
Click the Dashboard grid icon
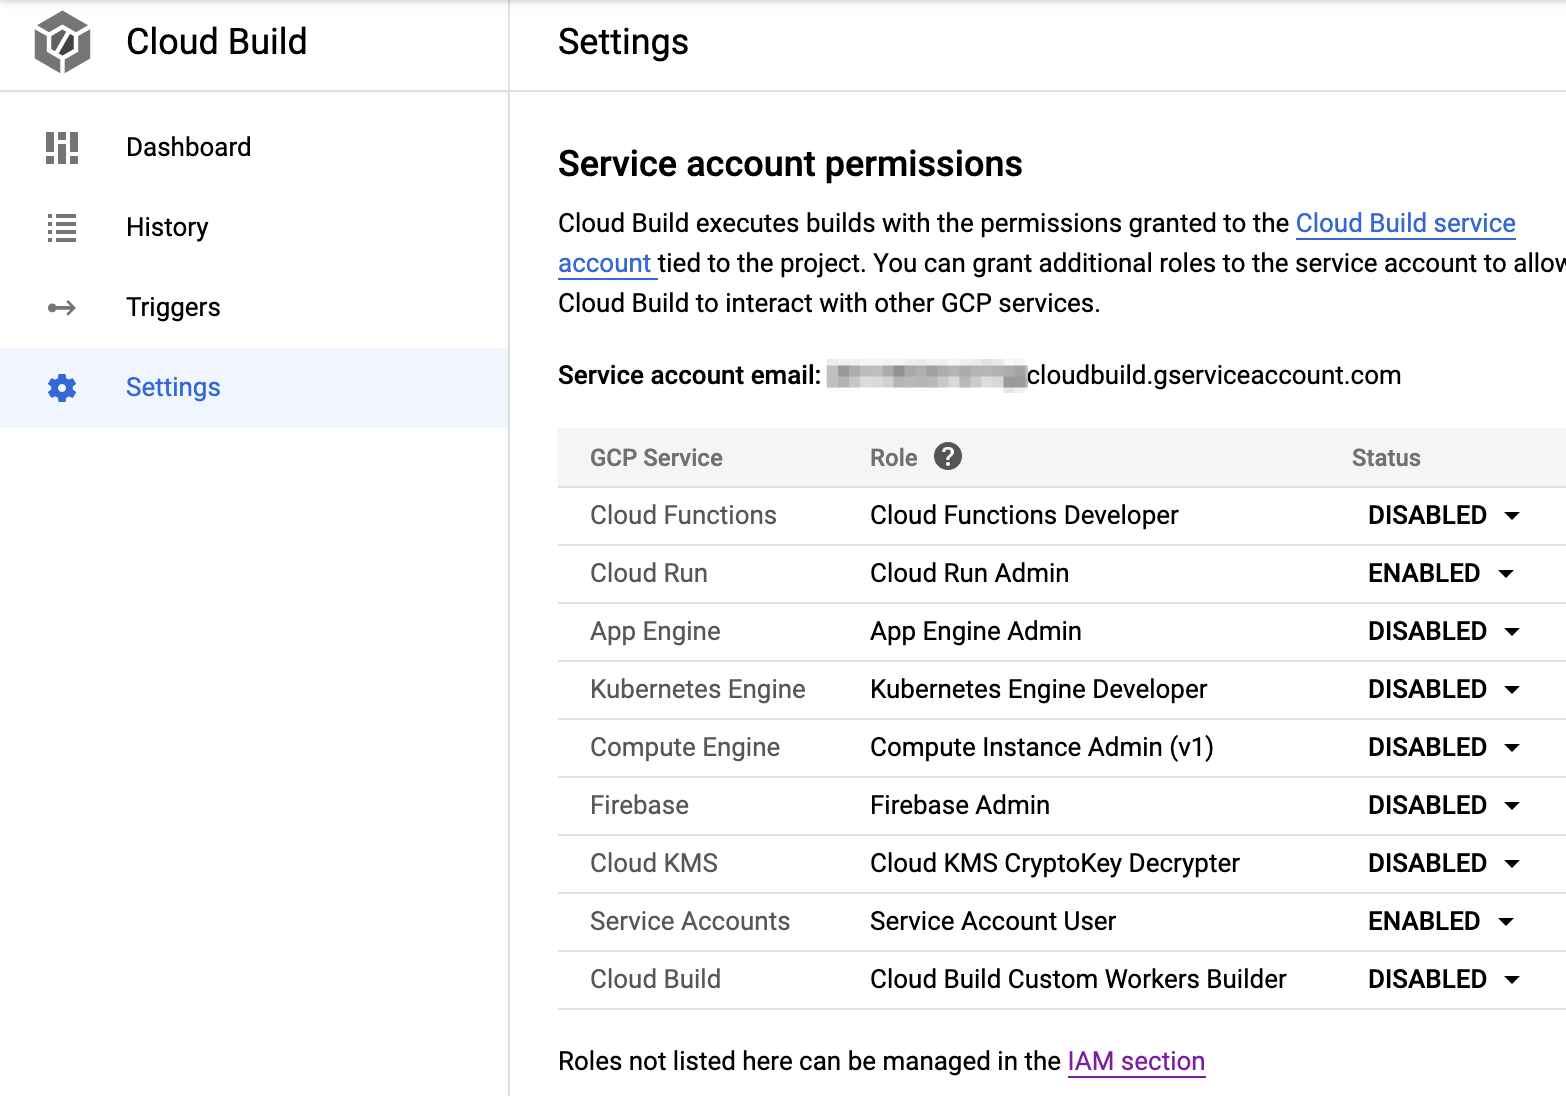click(x=62, y=147)
